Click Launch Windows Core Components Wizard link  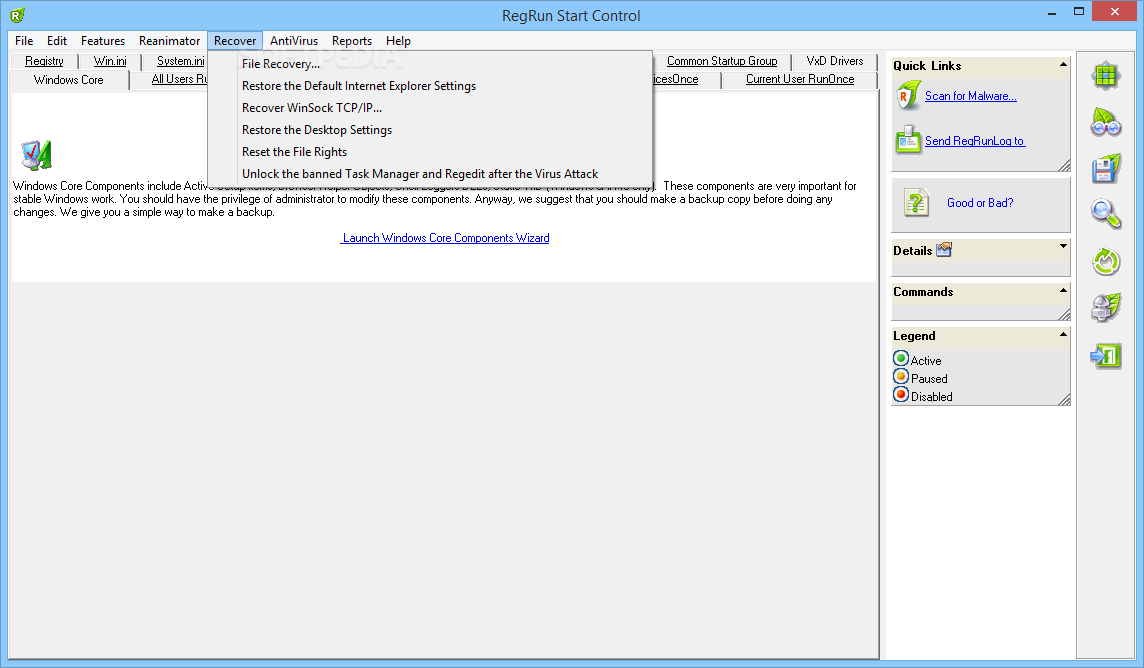(445, 238)
